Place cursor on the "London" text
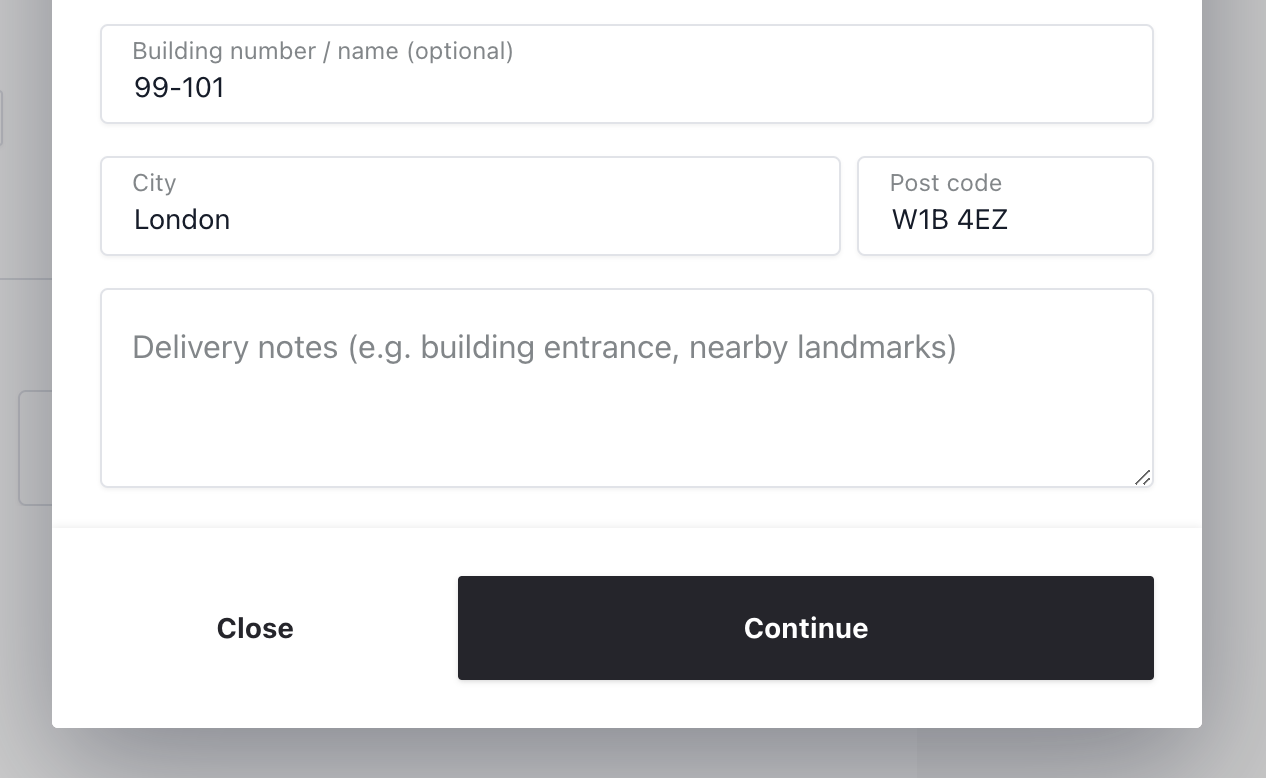The width and height of the screenshot is (1266, 778). [182, 220]
